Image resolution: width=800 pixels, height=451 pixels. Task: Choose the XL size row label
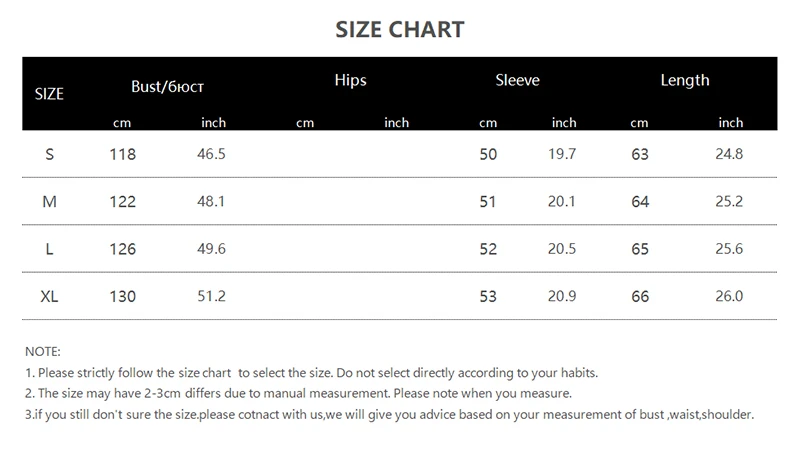click(x=49, y=296)
